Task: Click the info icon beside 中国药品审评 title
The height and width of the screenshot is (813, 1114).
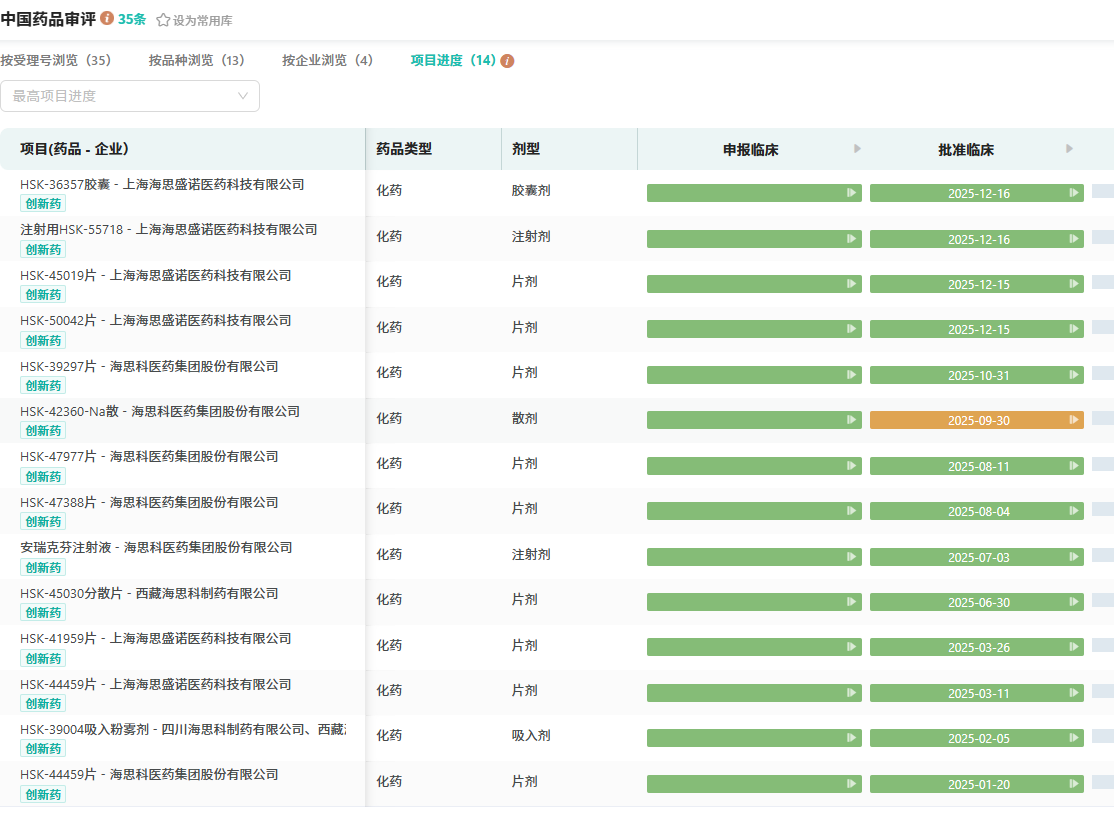Action: pyautogui.click(x=107, y=19)
